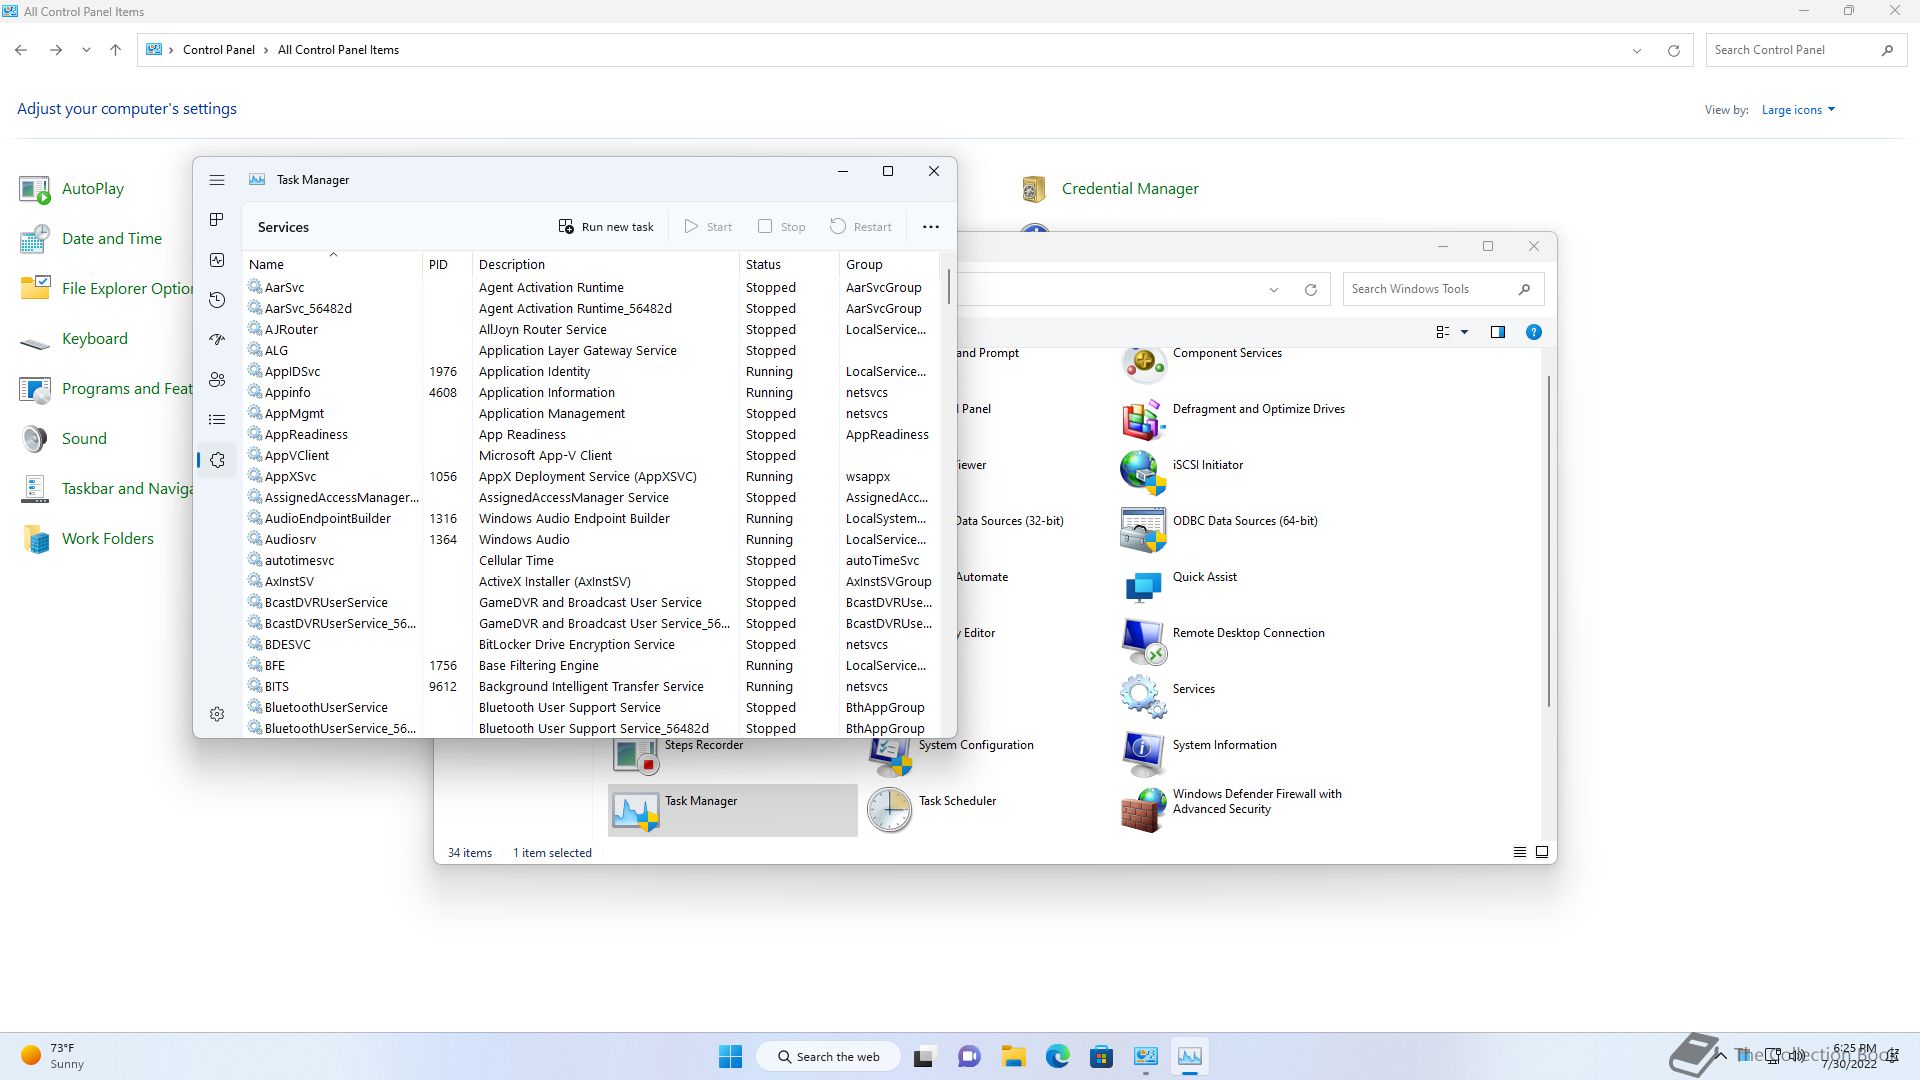Click Control Panel breadcrumb in address bar
The width and height of the screenshot is (1920, 1080).
pos(219,50)
